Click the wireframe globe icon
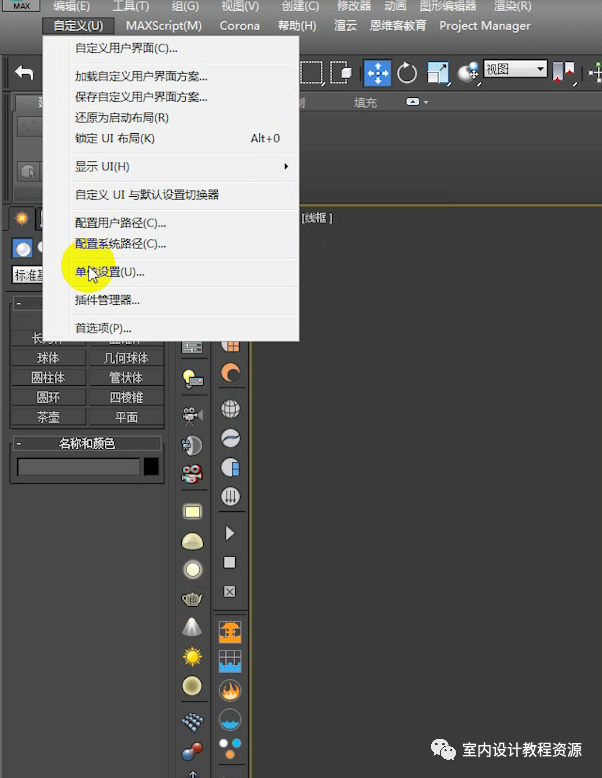602x778 pixels. (230, 409)
